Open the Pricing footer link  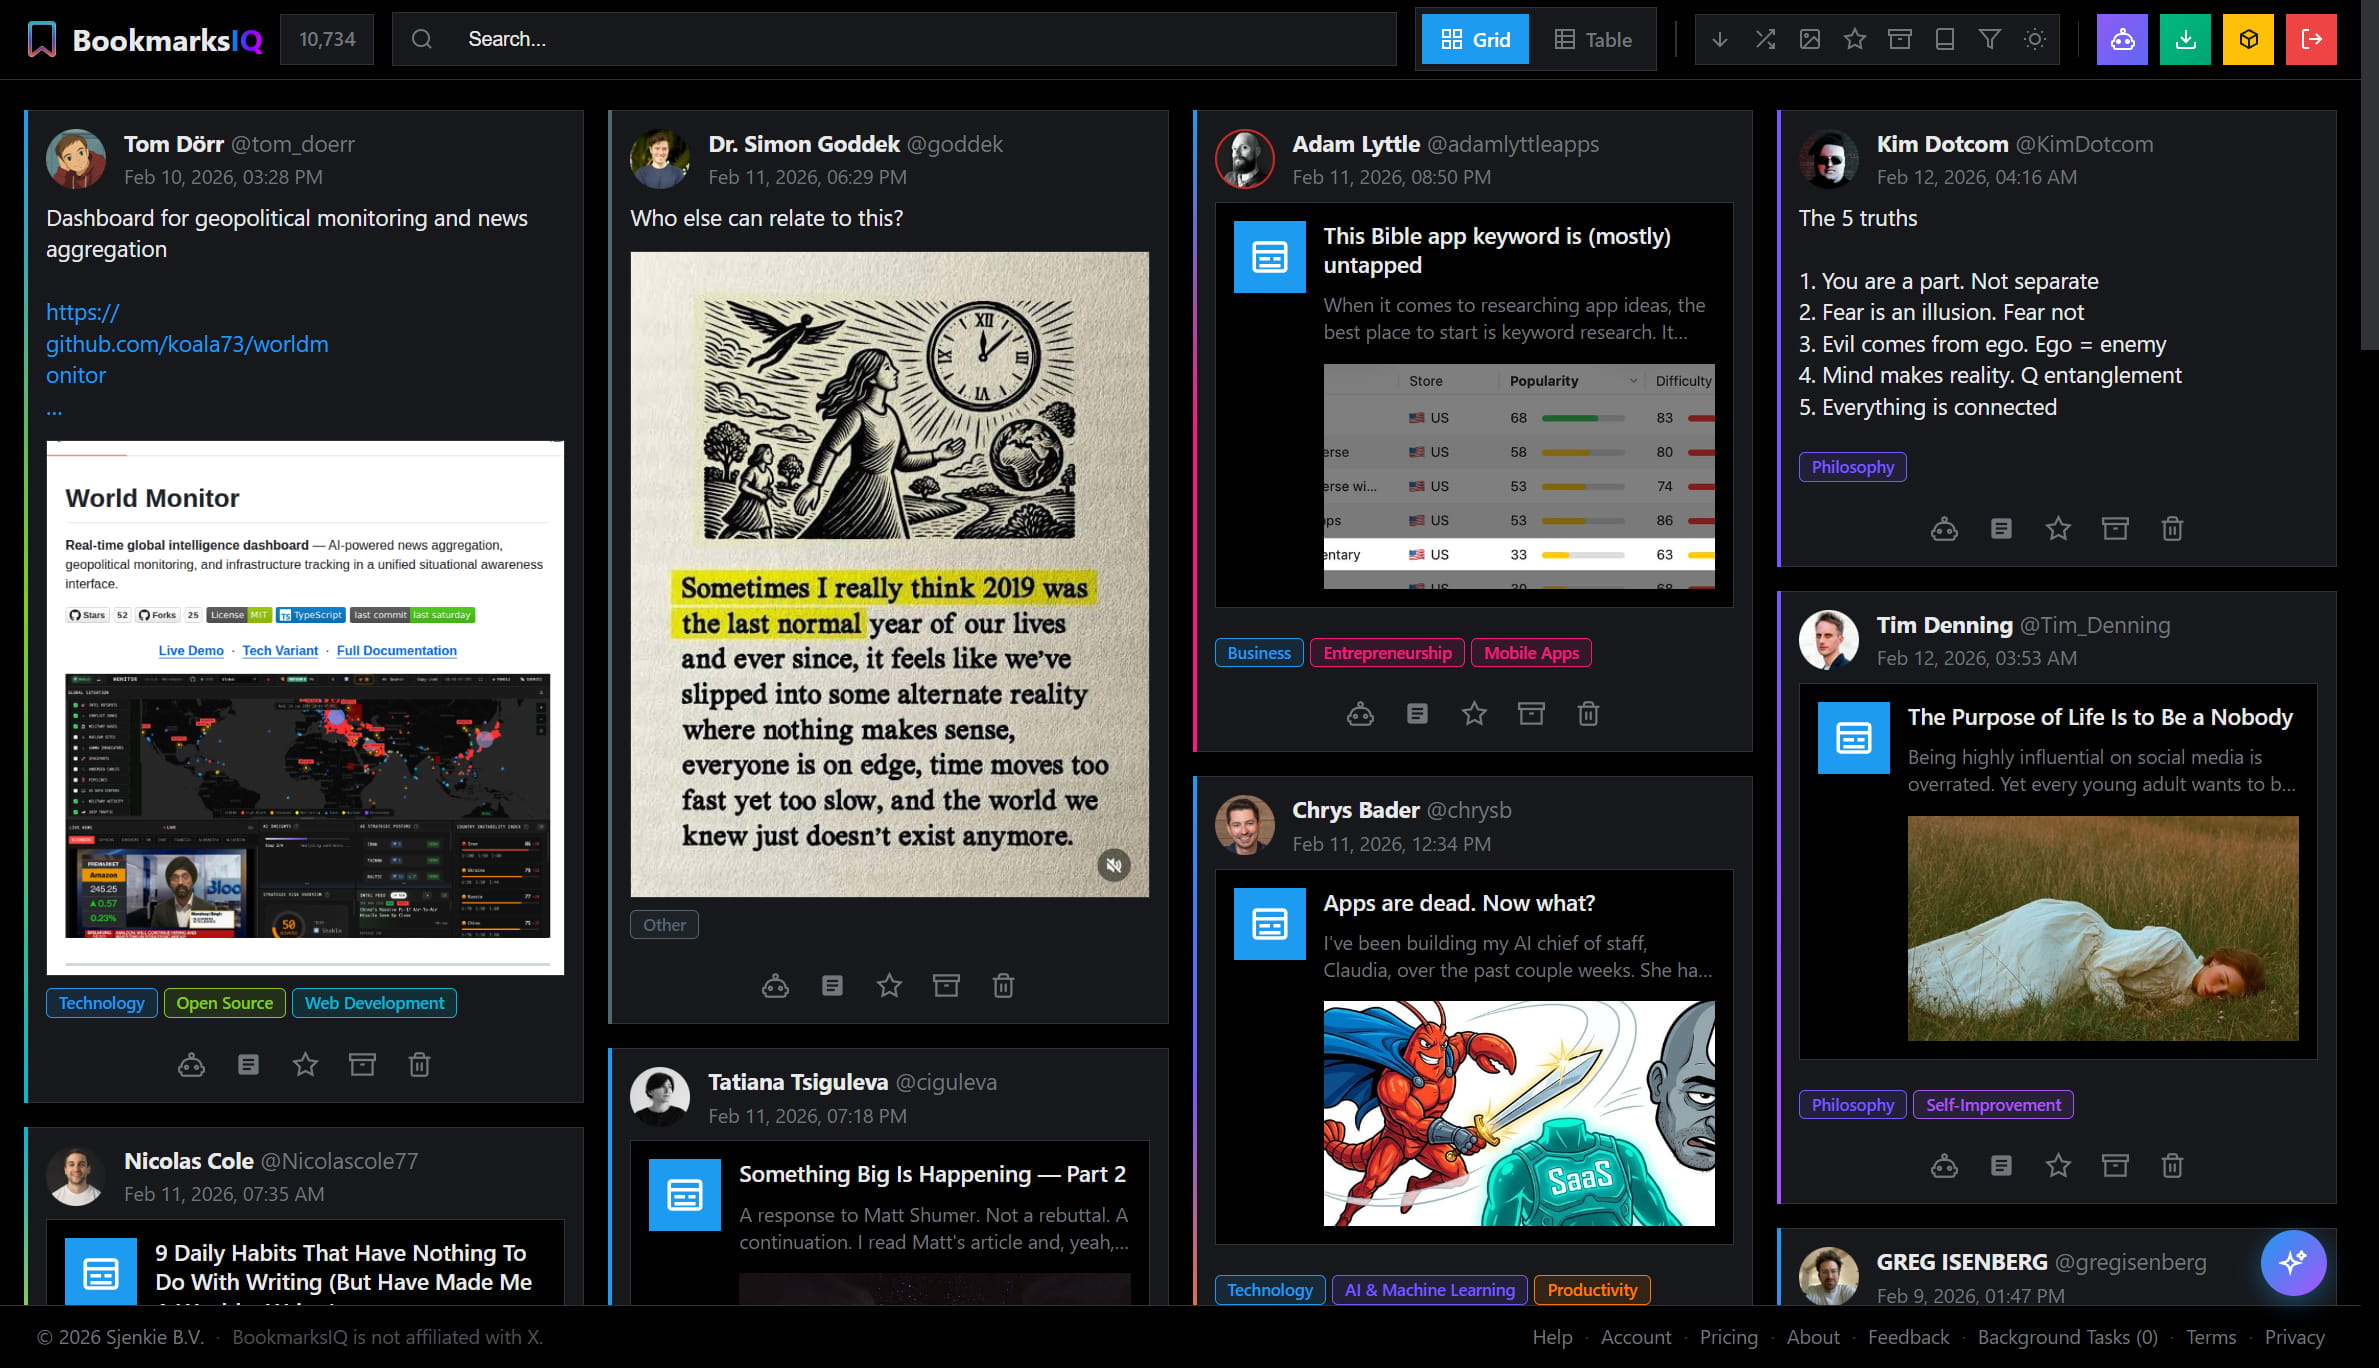click(x=1728, y=1337)
